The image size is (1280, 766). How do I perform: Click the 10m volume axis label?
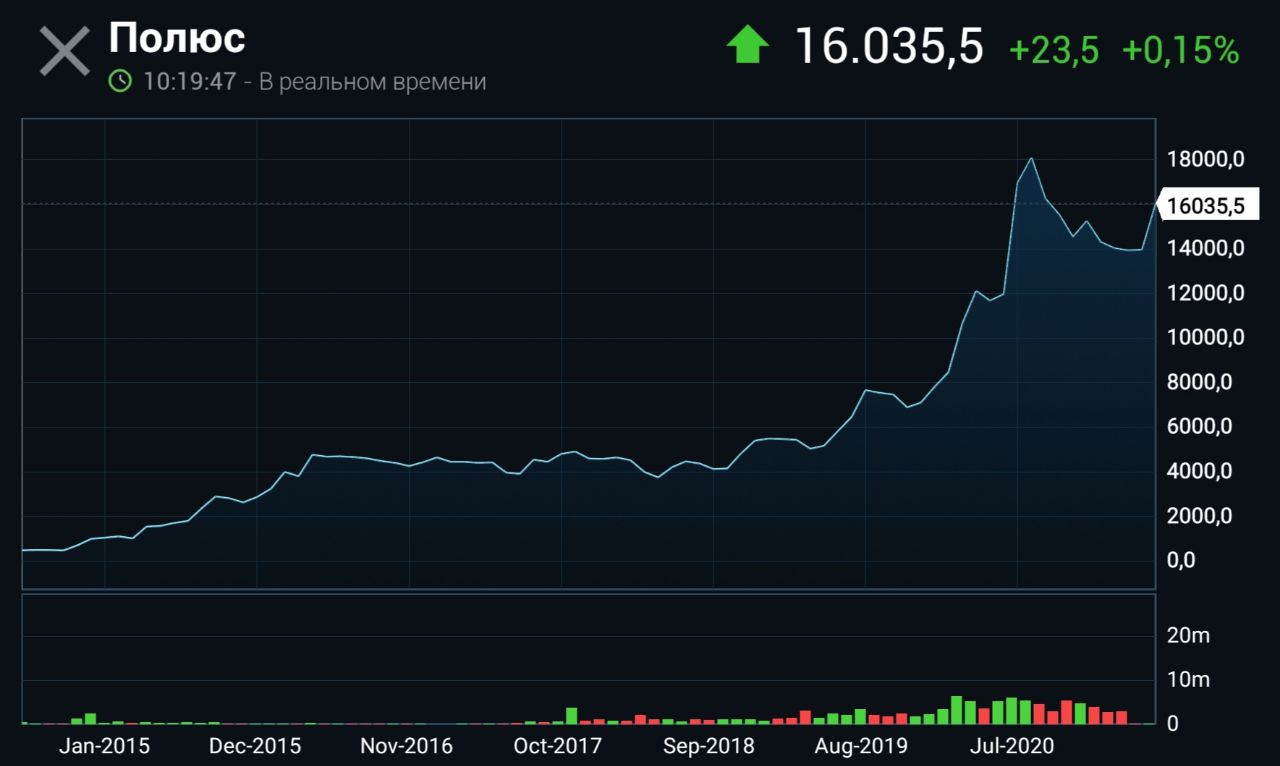tap(1188, 680)
